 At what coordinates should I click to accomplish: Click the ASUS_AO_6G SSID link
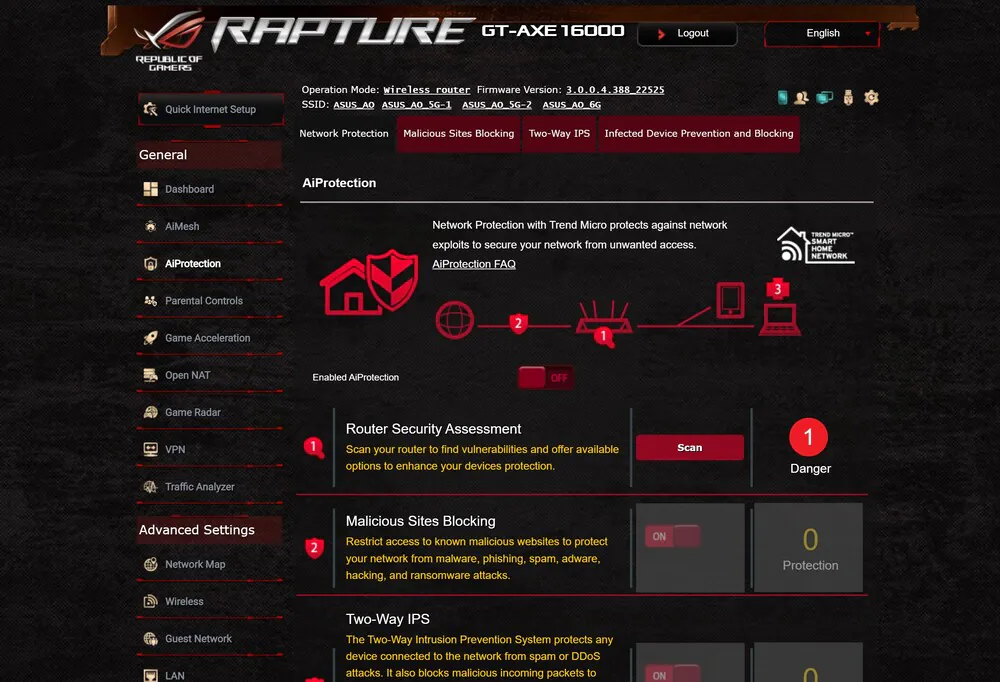(571, 105)
